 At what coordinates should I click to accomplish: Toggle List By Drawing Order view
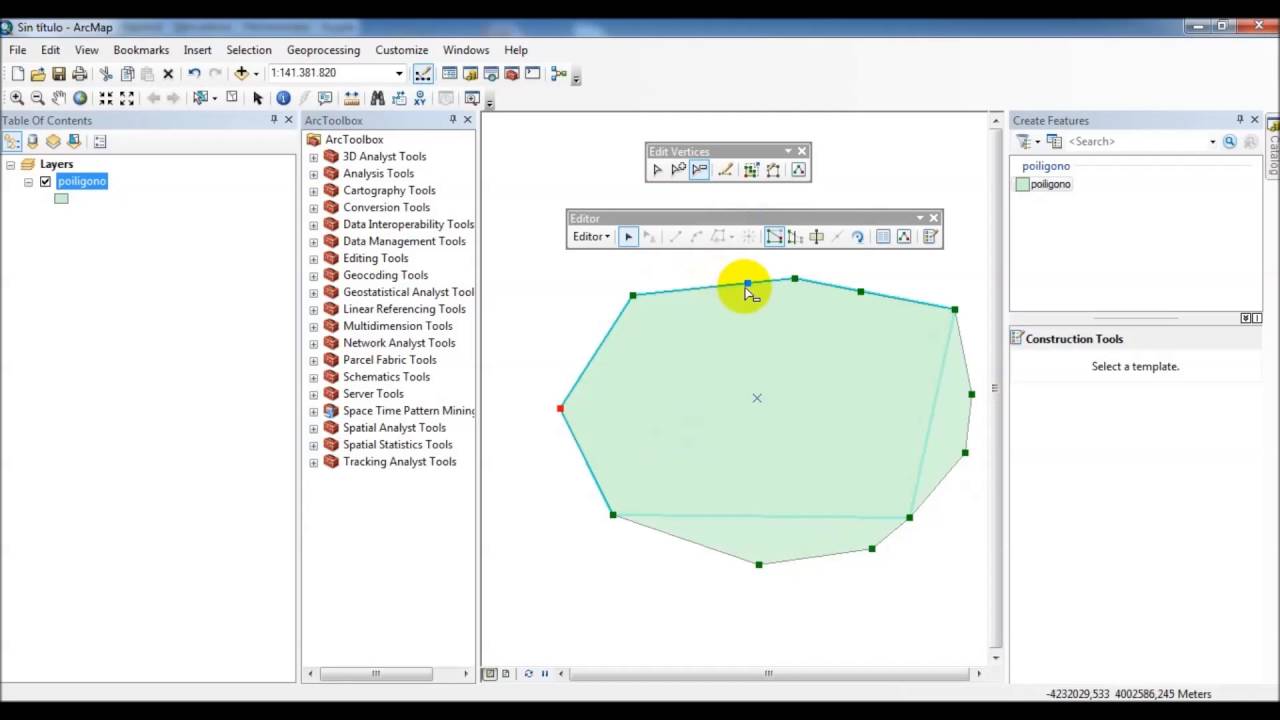click(12, 142)
